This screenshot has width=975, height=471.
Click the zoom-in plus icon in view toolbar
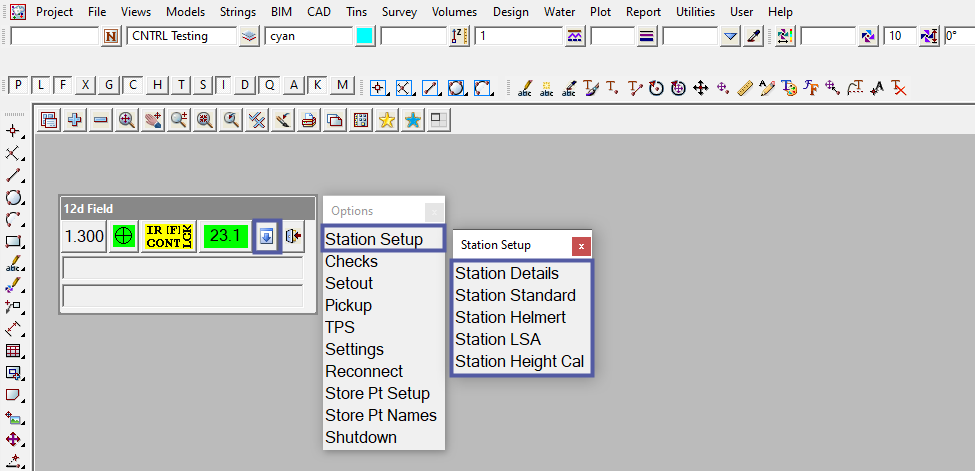point(75,120)
